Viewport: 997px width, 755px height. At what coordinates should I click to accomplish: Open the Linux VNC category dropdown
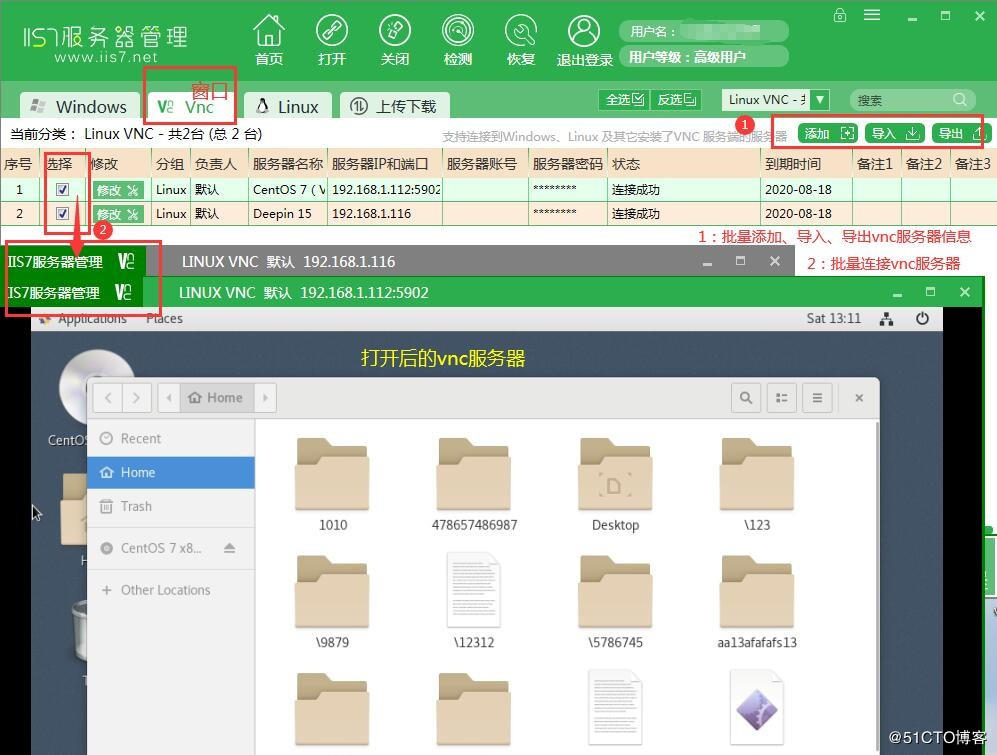pos(818,99)
